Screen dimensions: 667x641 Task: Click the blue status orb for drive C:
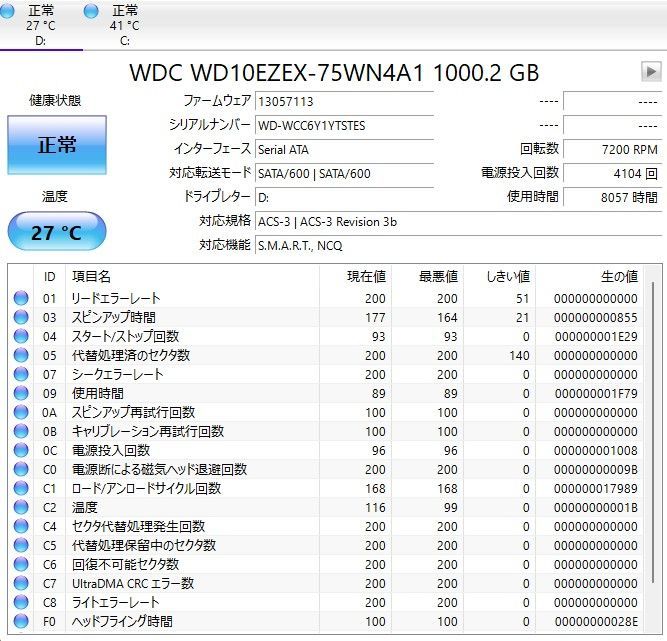coord(91,11)
